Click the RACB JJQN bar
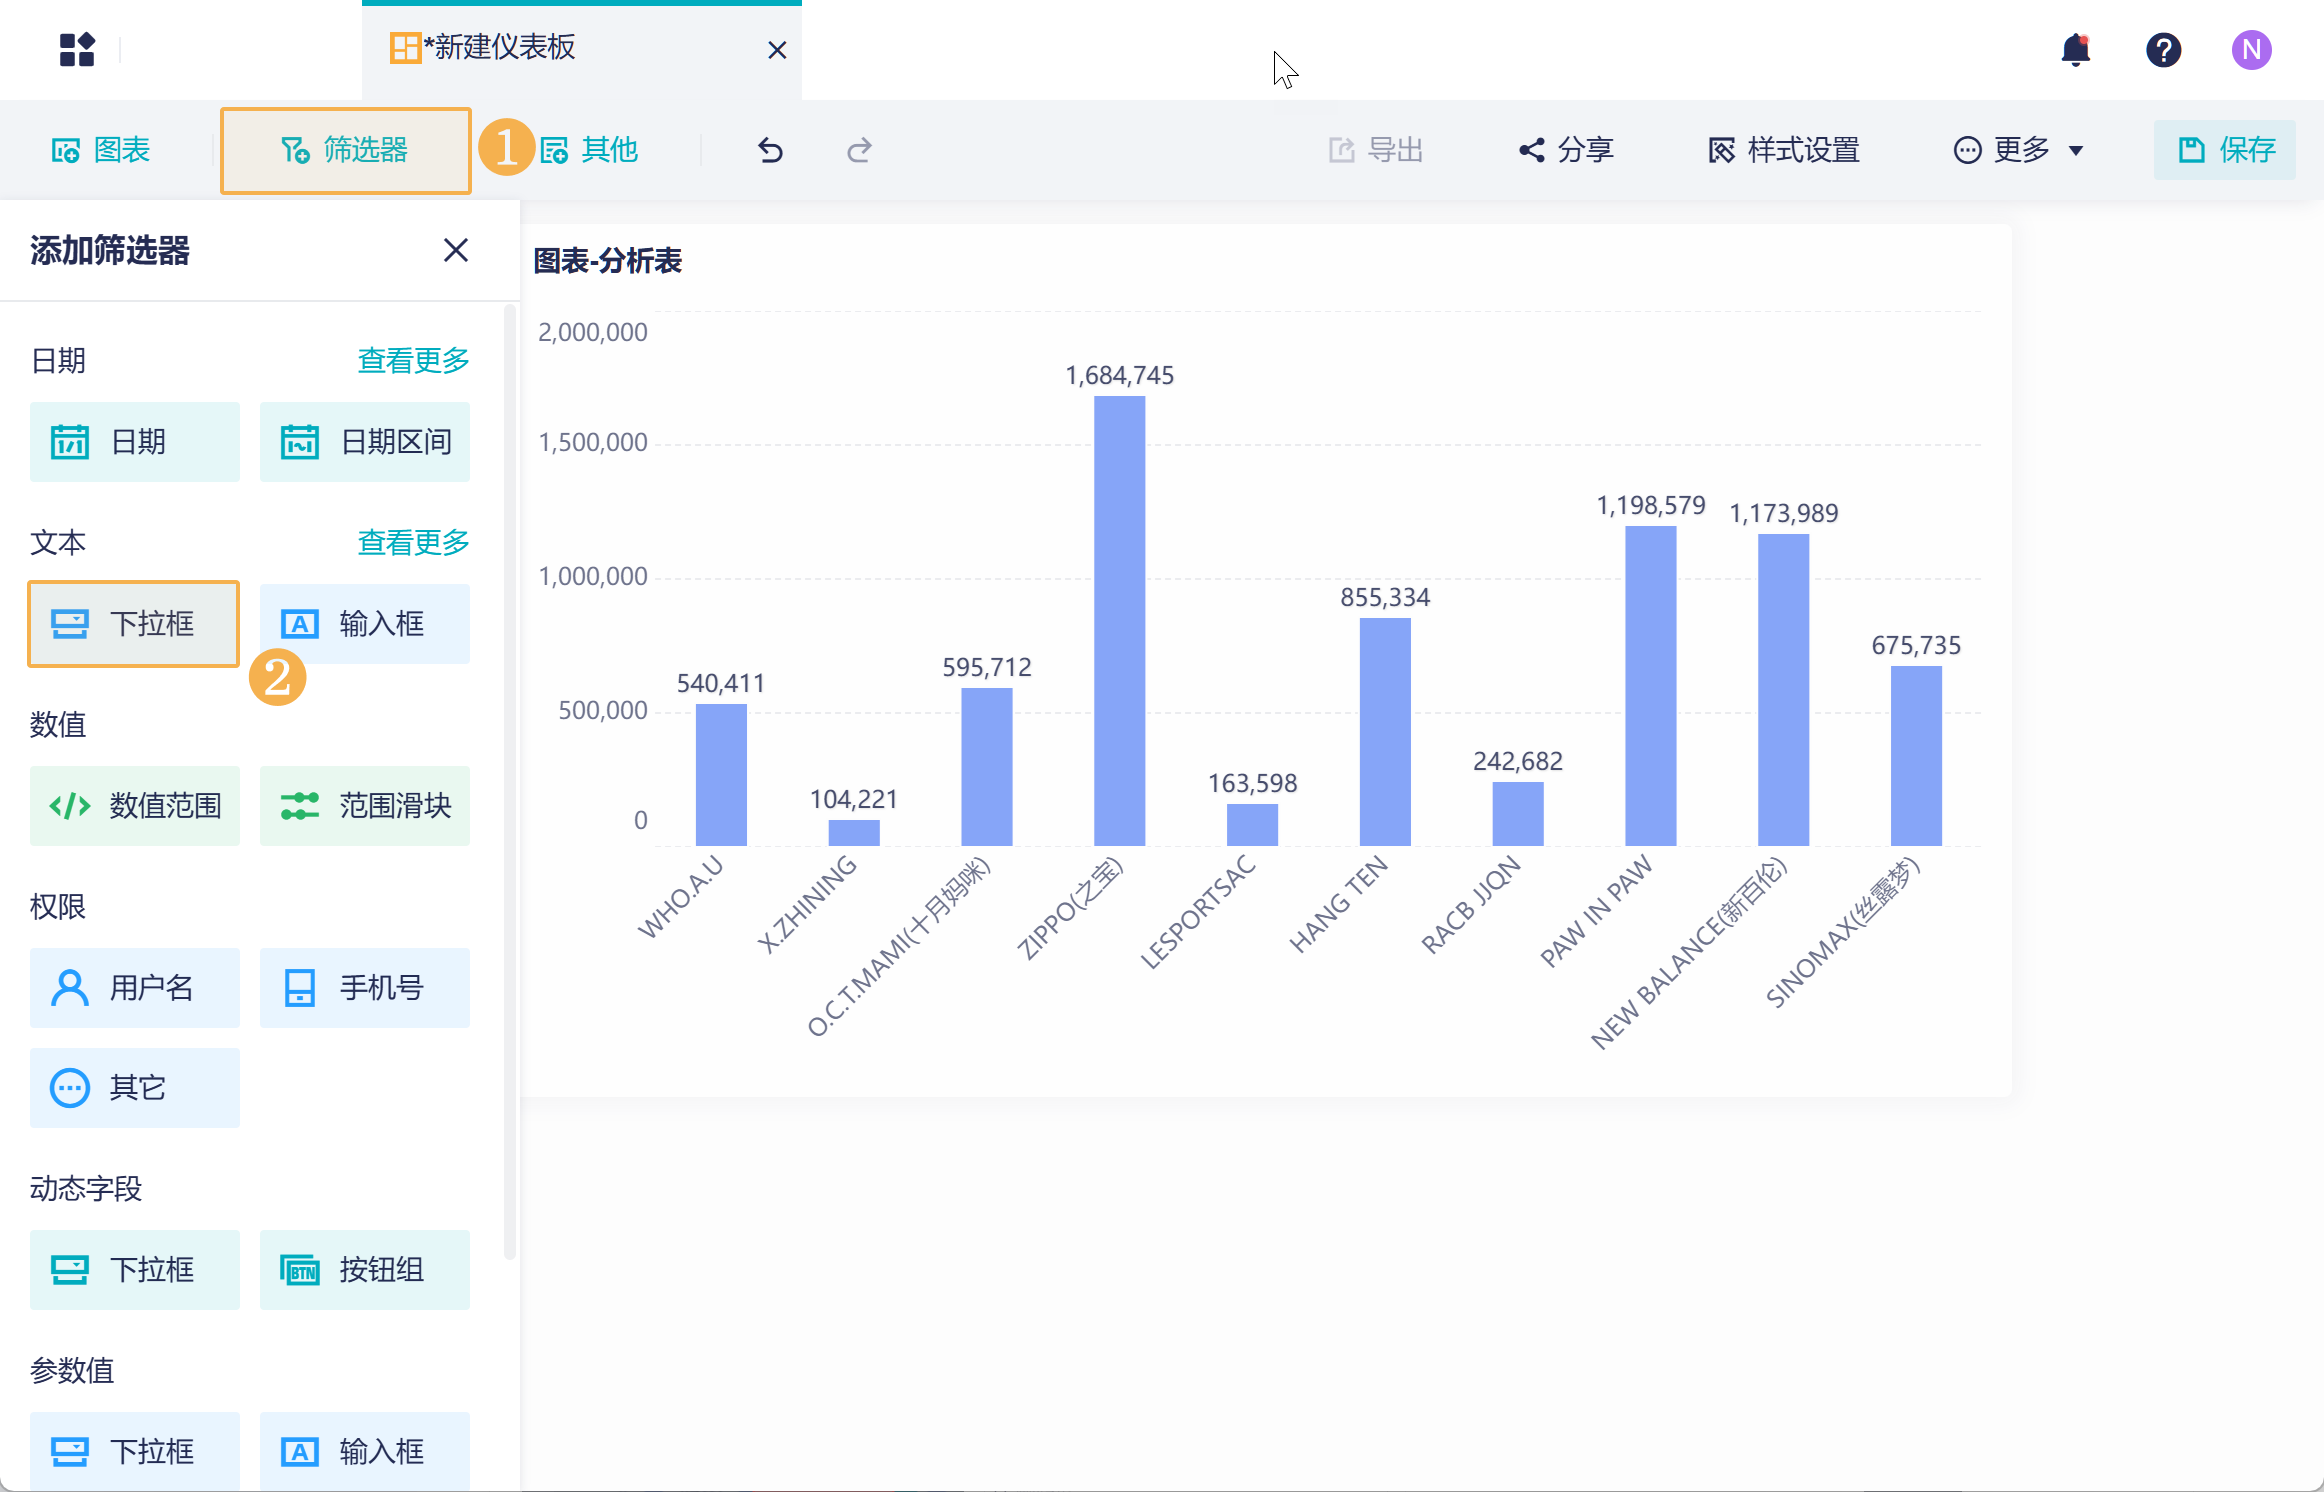The height and width of the screenshot is (1492, 2324). tap(1518, 814)
